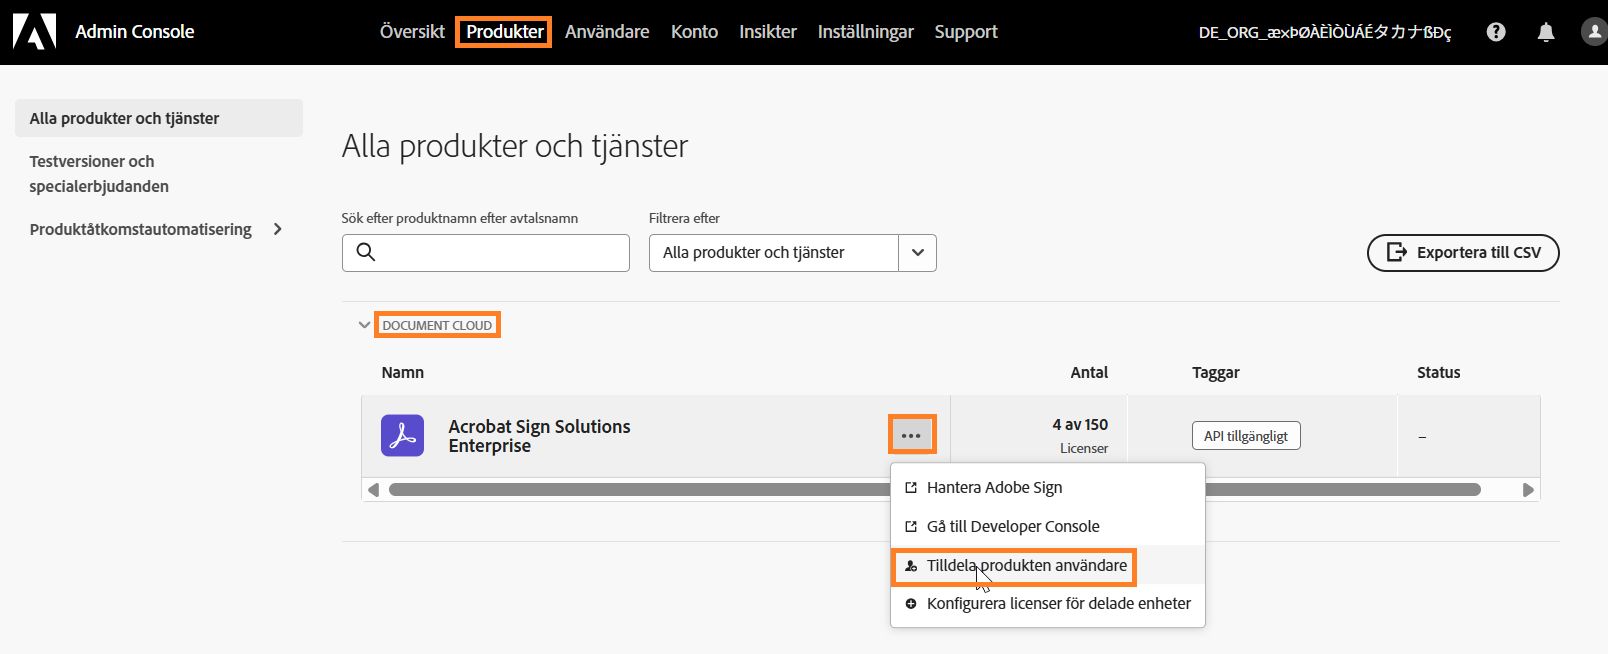The image size is (1608, 654).
Task: Open the Användare tab
Action: point(607,32)
